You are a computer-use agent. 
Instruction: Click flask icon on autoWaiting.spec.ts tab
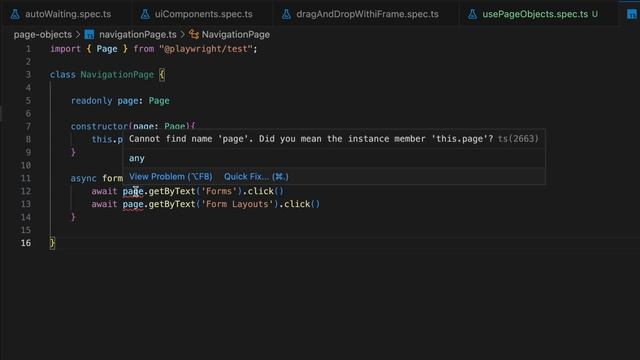point(15,14)
